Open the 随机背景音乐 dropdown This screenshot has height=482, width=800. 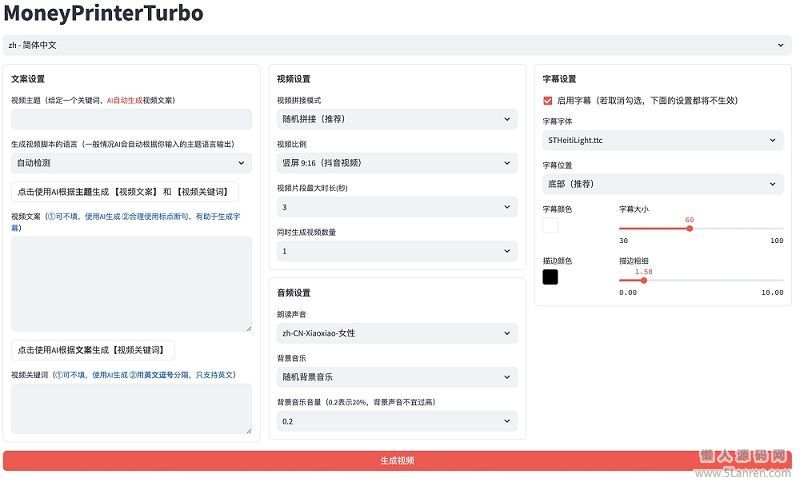pyautogui.click(x=397, y=377)
